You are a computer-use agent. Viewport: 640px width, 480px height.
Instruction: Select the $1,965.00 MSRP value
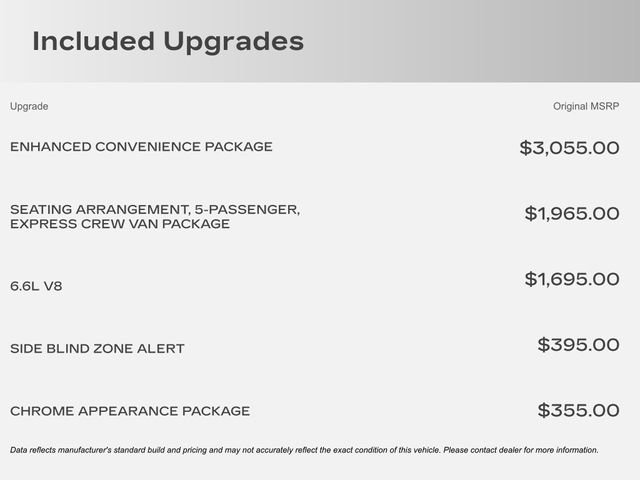coord(572,214)
